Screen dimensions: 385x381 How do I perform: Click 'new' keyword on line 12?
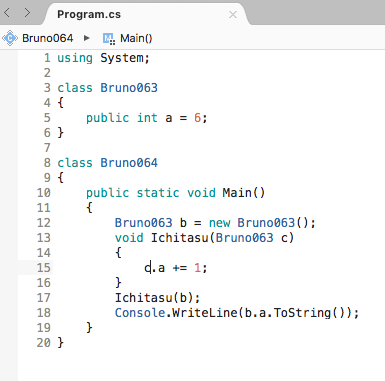click(219, 223)
